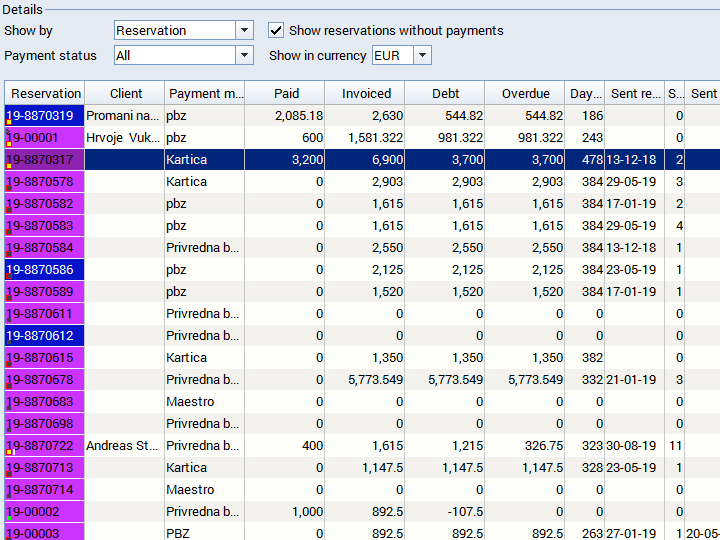Click the red marker on reservation 19-8870578
The height and width of the screenshot is (540, 720).
[x=9, y=187]
